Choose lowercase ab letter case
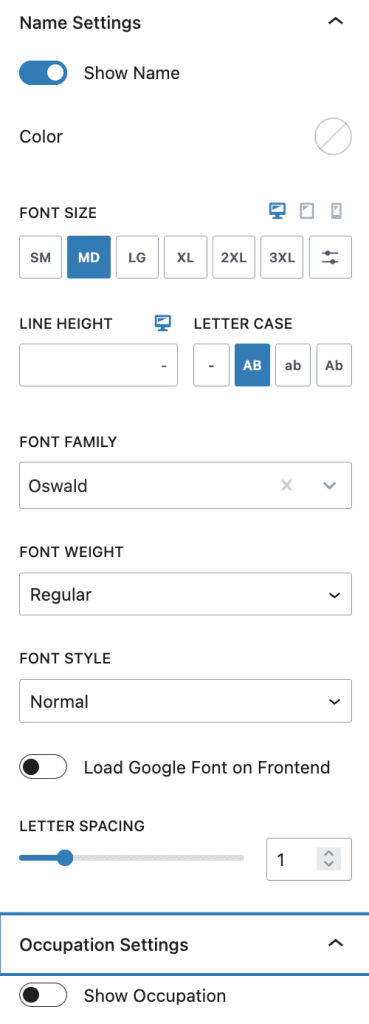Screen dimensions: 369x1024 293,365
